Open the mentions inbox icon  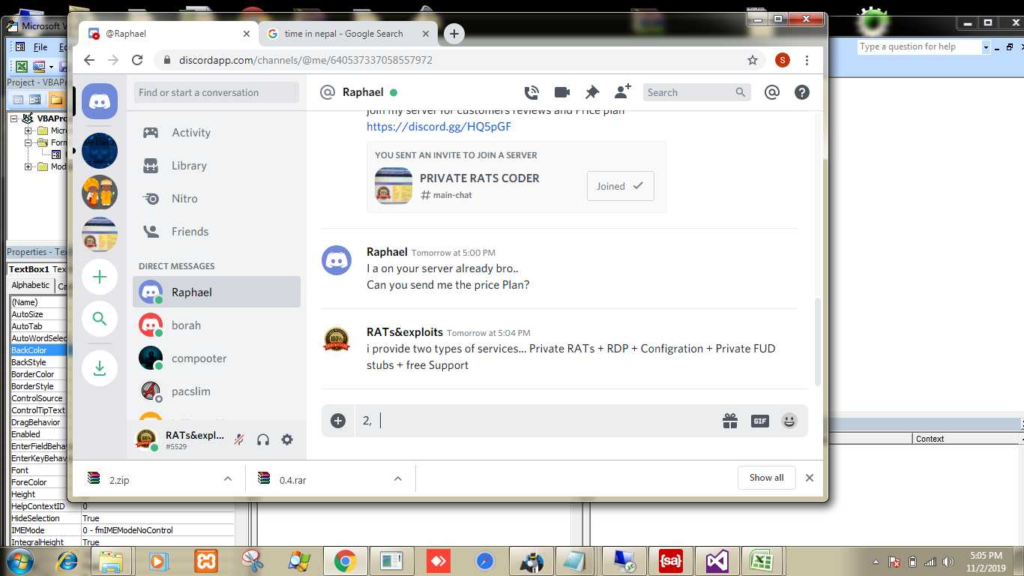pos(772,93)
